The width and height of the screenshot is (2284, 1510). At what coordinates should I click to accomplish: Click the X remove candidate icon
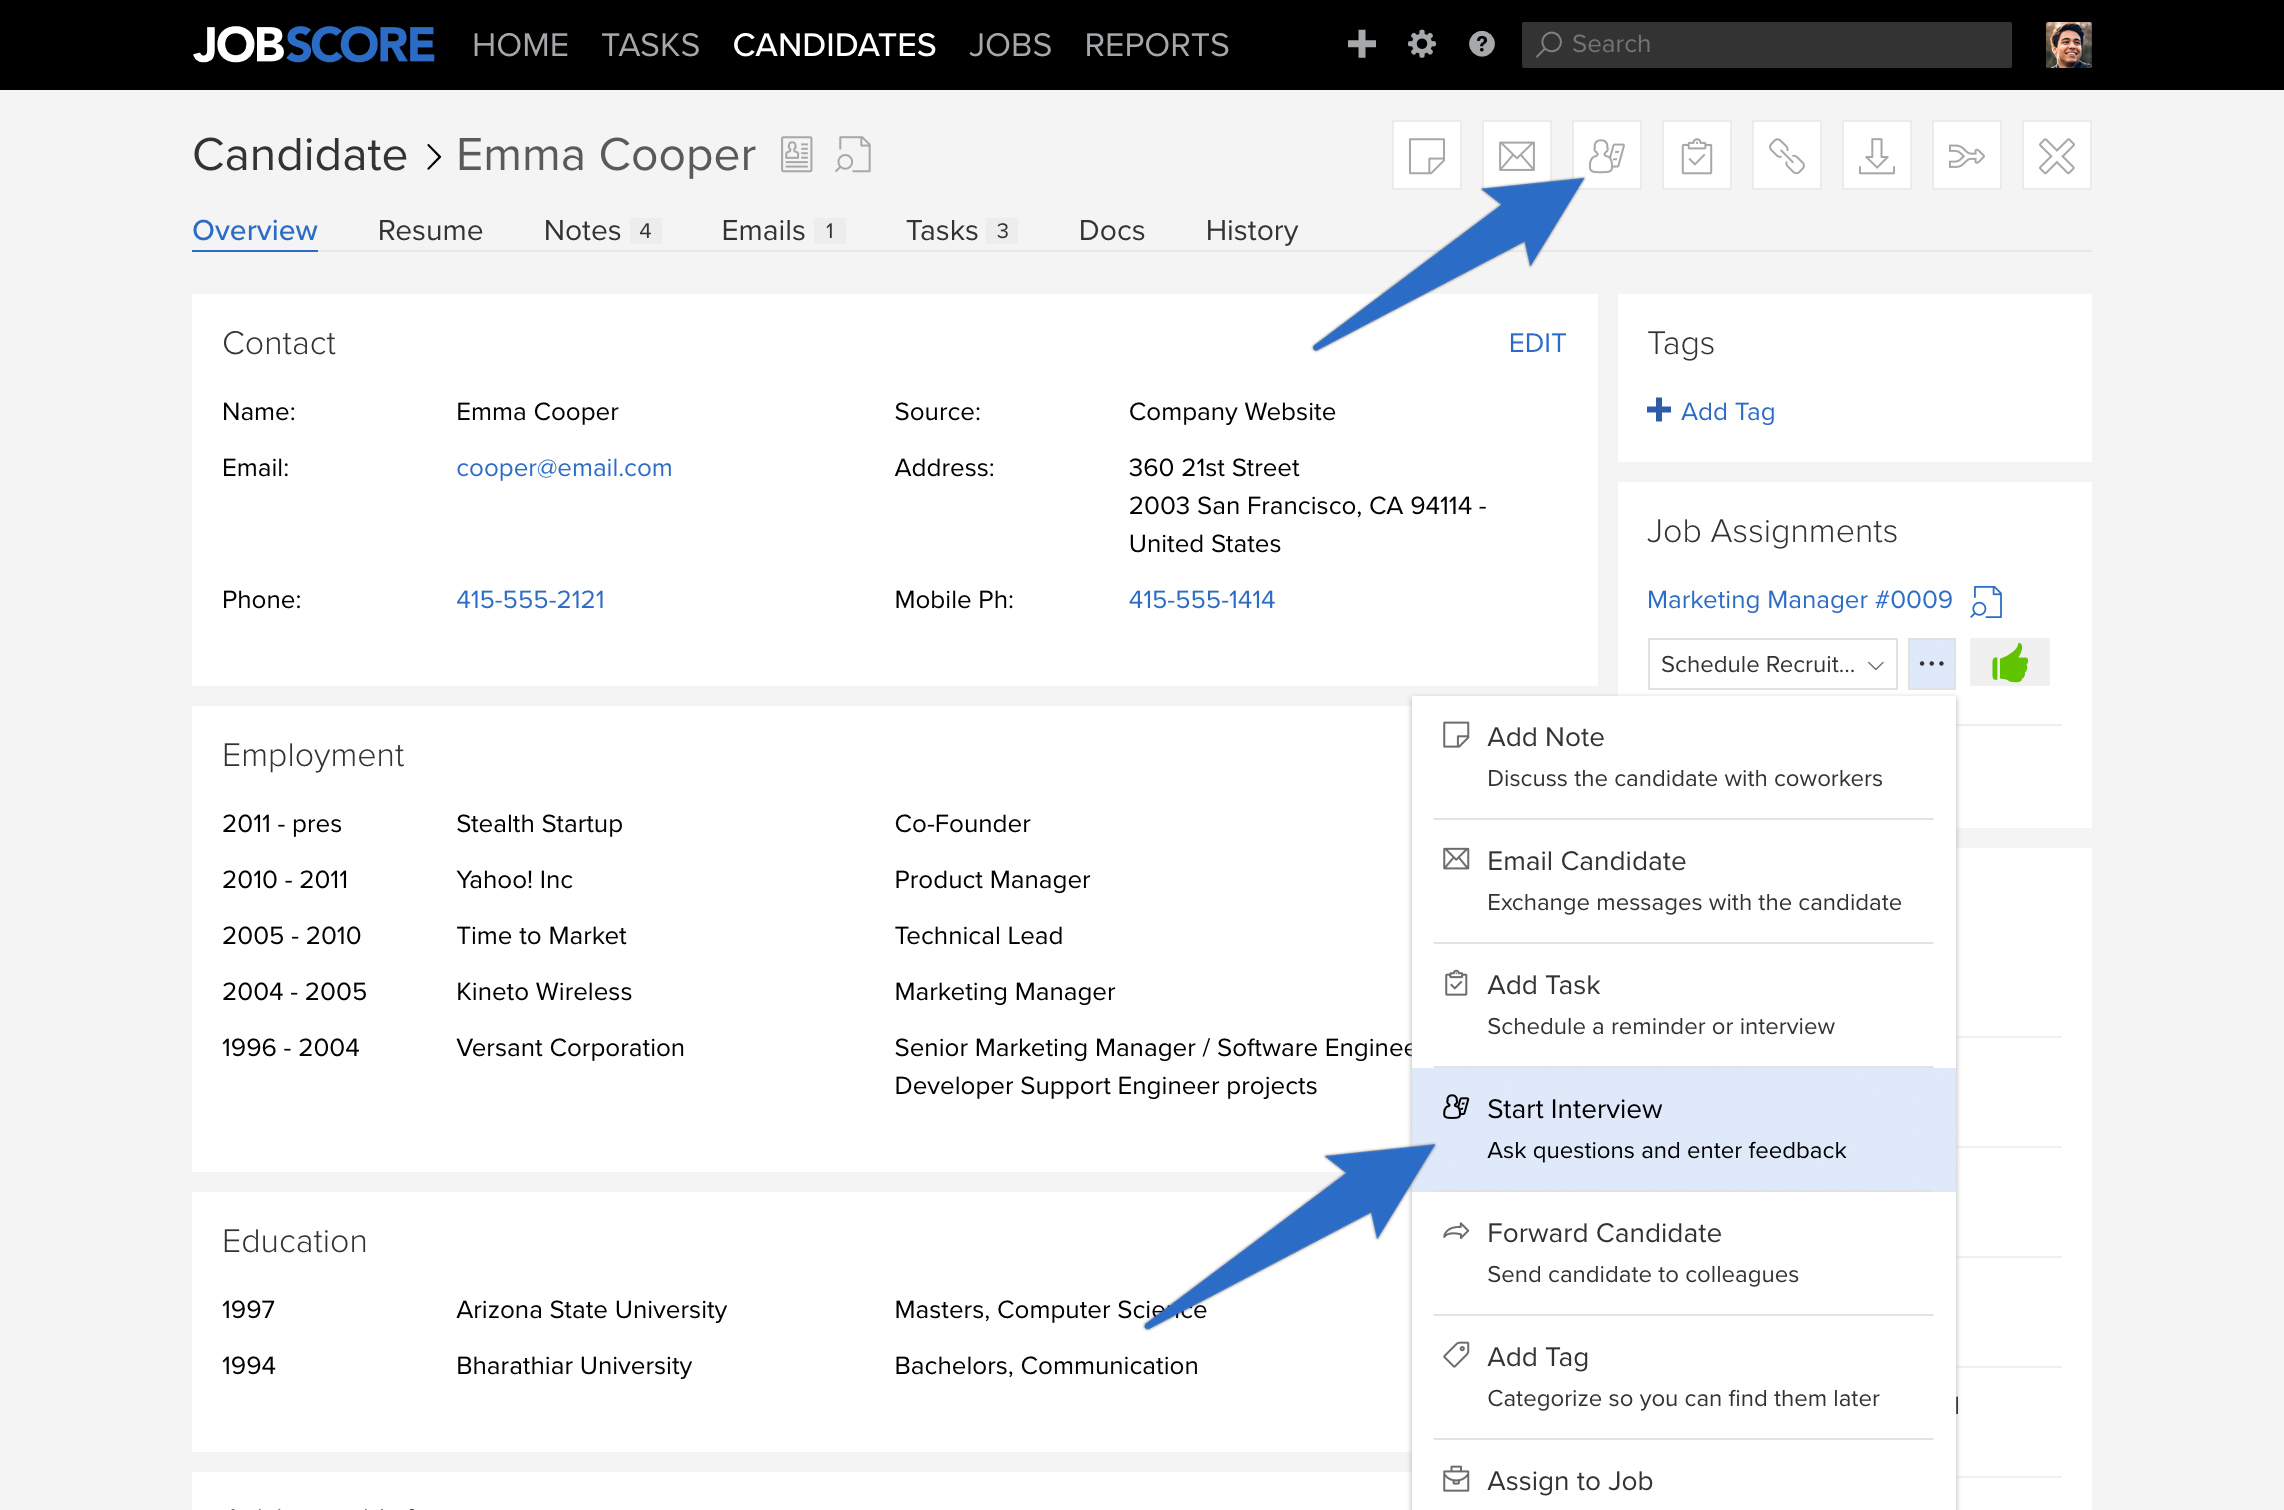2057,156
